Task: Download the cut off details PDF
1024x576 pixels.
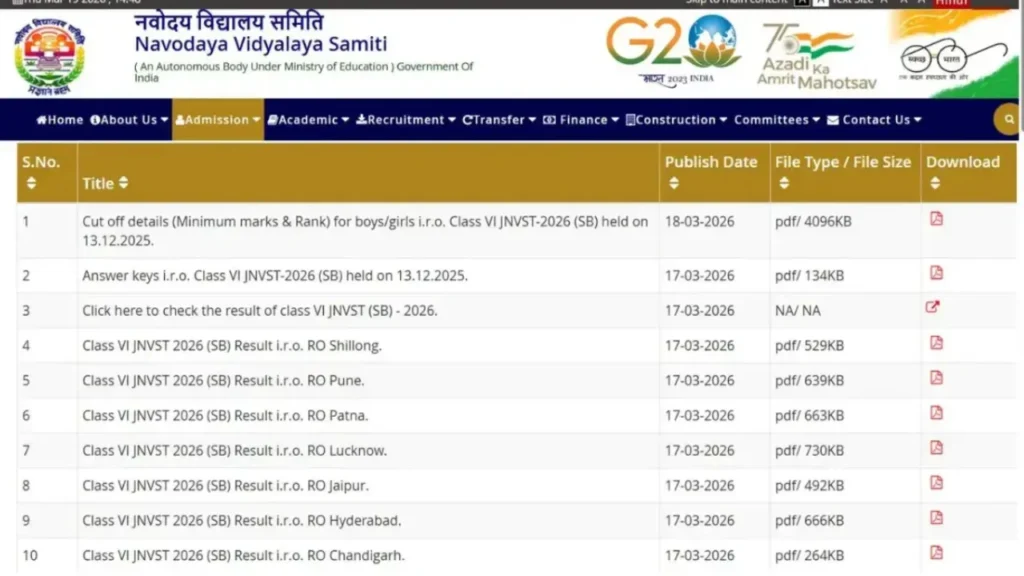Action: coord(936,219)
